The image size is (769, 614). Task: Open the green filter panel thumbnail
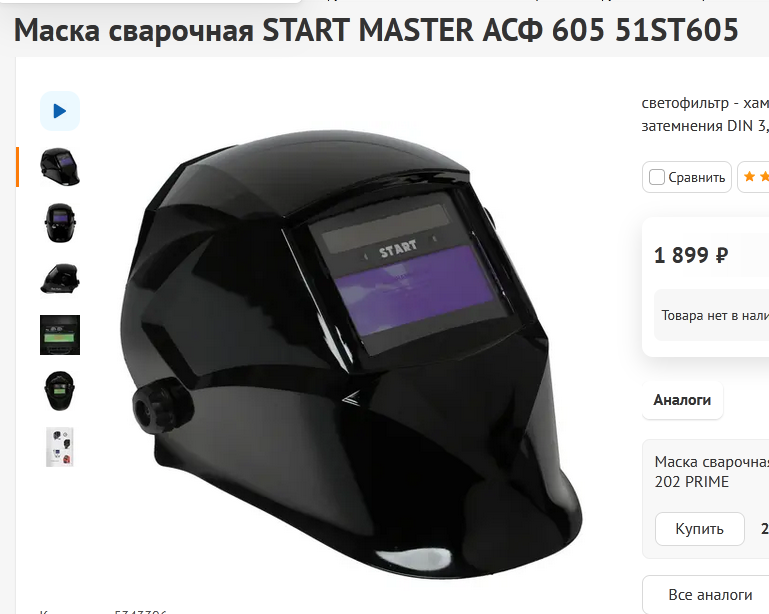[60, 334]
